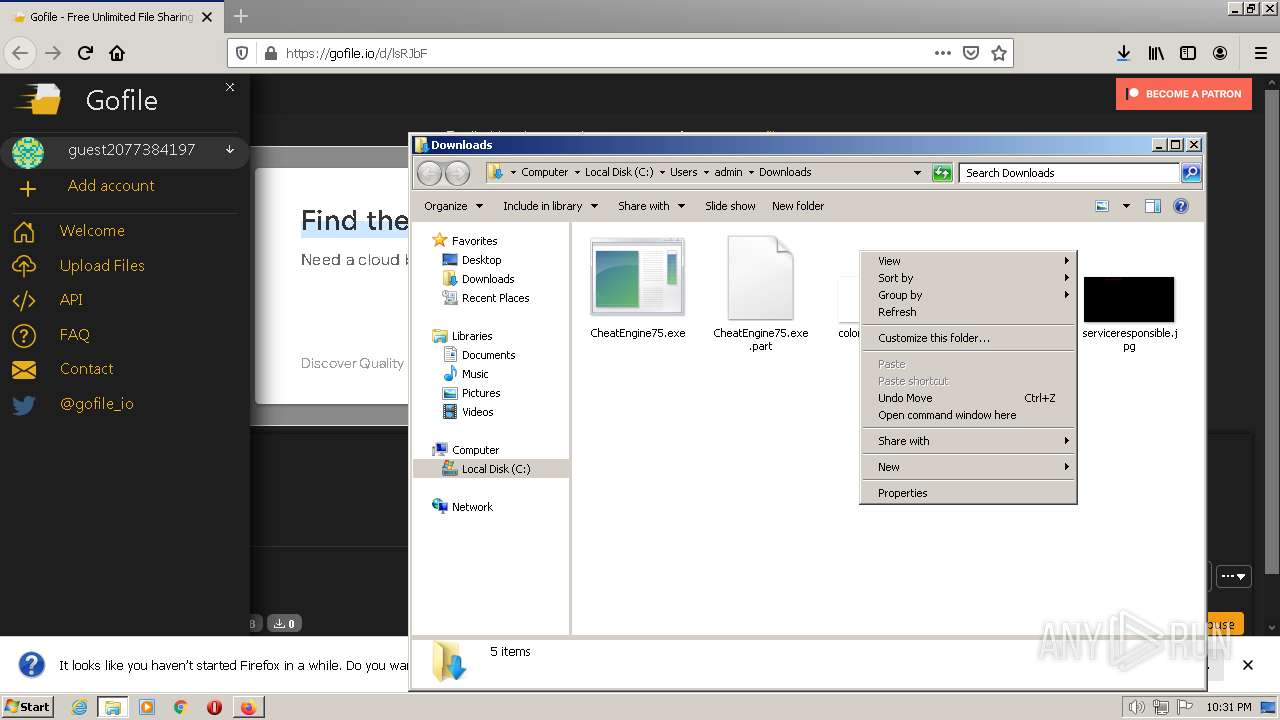Choose Customize this folder option
The height and width of the screenshot is (720, 1280).
(968, 338)
